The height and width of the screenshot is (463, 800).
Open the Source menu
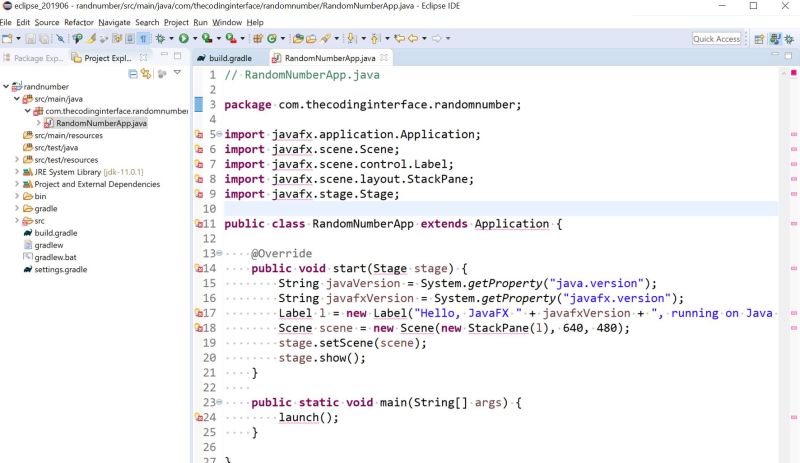[x=47, y=22]
